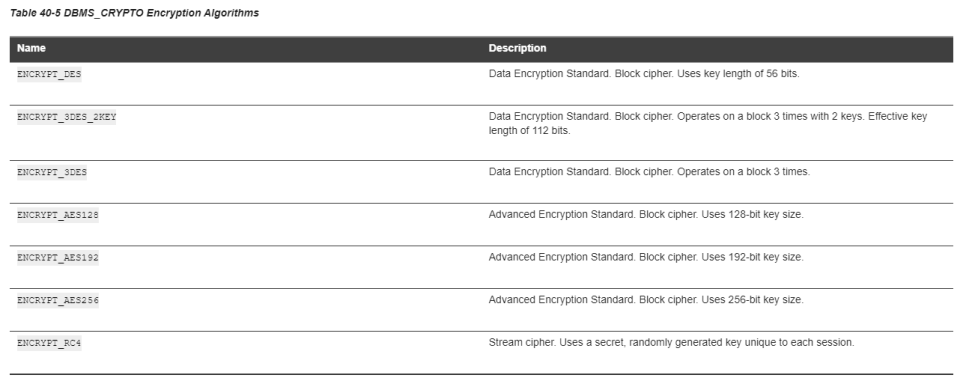Select the ENCRYPT_AES128 name cell
This screenshot has width=966, height=387.
tap(58, 215)
